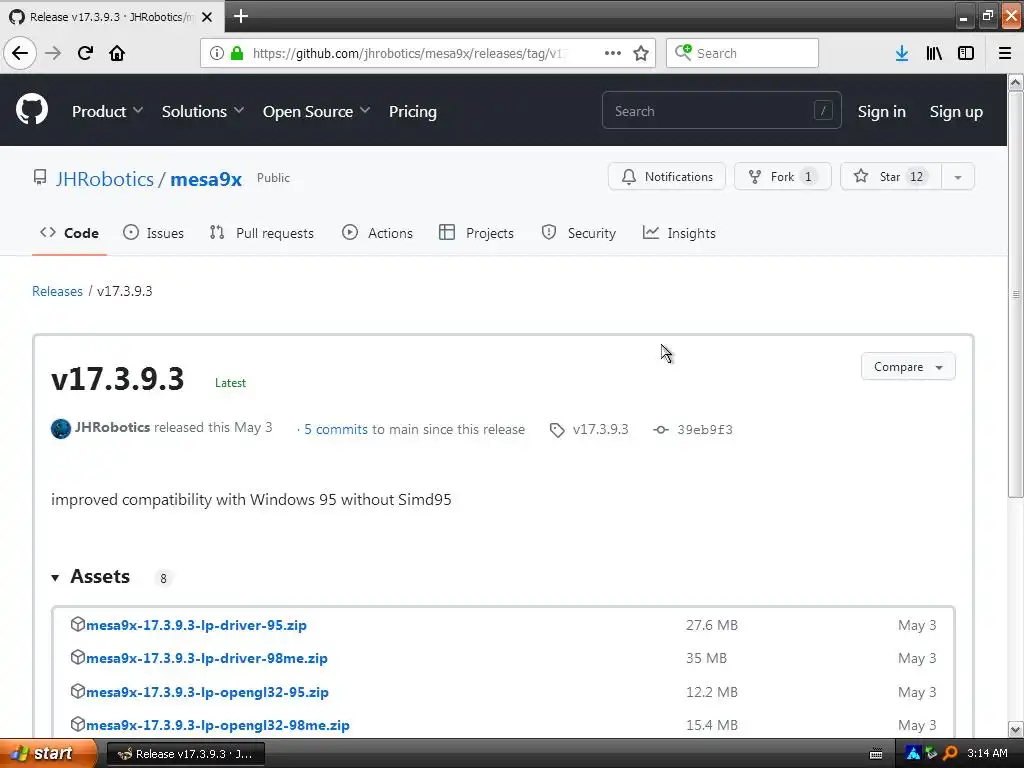Image resolution: width=1024 pixels, height=768 pixels.
Task: Click Sign up
Action: pyautogui.click(x=956, y=112)
